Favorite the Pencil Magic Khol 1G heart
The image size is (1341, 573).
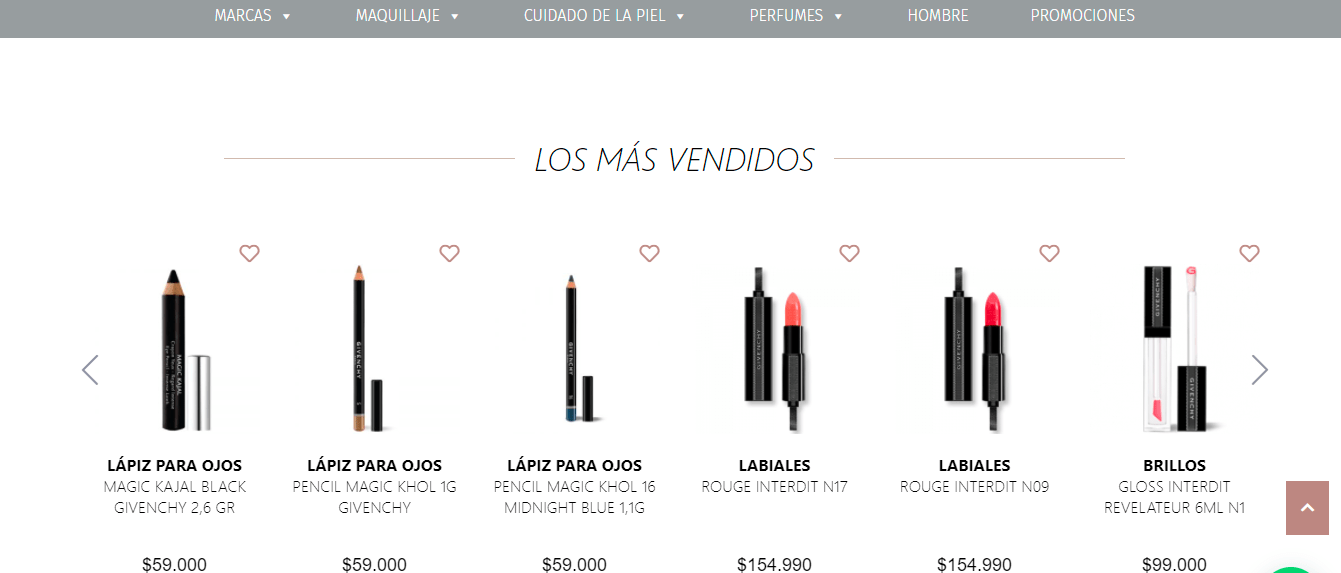[x=449, y=253]
